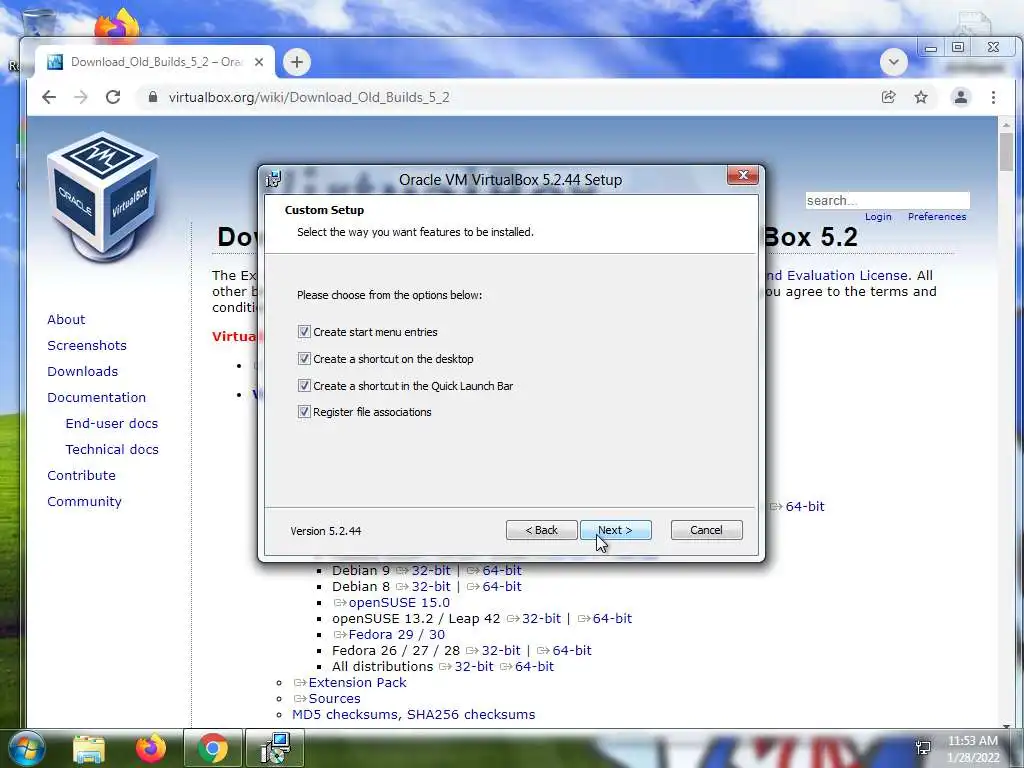Screen dimensions: 1024x768
Task: Click the installer icon in dialog title bar
Action: click(x=273, y=179)
